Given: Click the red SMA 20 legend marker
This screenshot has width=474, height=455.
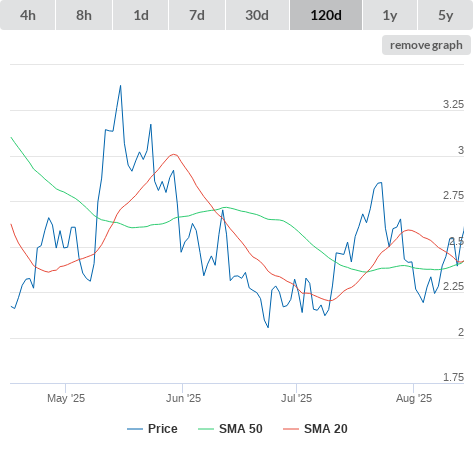Looking at the screenshot, I should click(291, 429).
